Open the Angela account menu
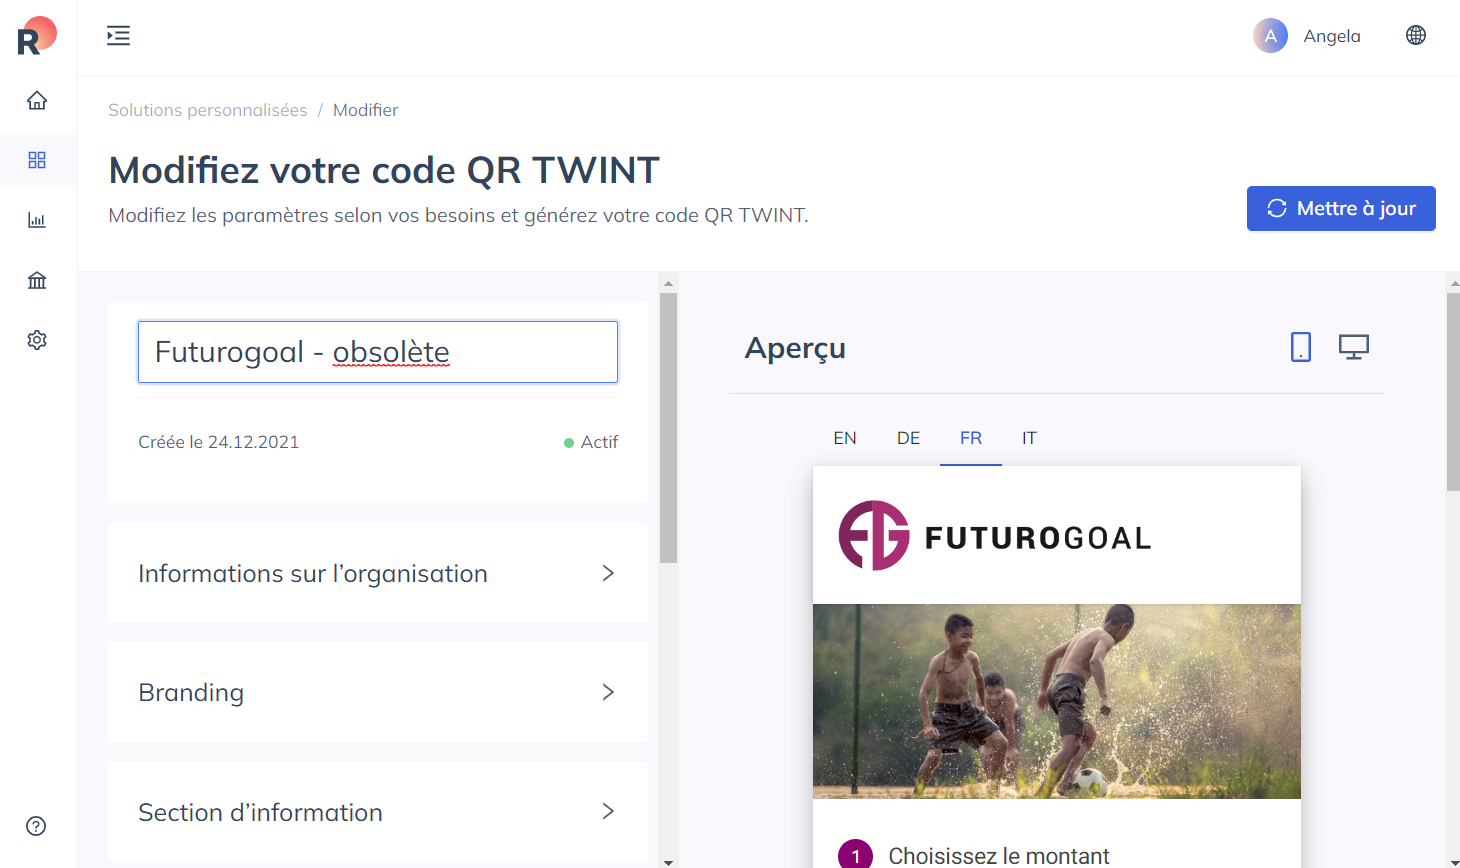1460x868 pixels. point(1308,36)
